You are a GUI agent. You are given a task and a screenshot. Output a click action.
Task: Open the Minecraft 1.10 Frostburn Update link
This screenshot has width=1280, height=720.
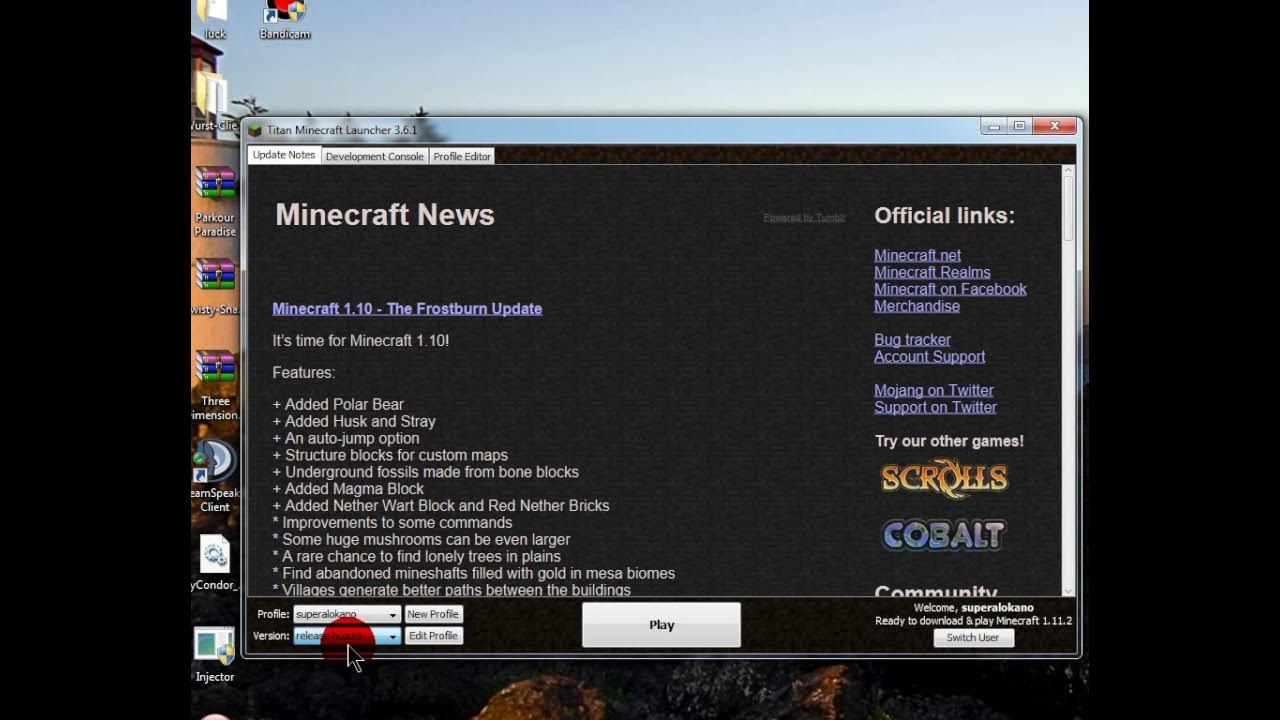point(407,309)
